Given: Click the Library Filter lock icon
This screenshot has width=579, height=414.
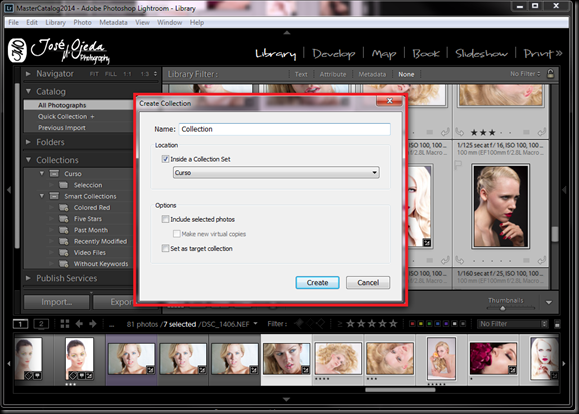Looking at the screenshot, I should 550,73.
